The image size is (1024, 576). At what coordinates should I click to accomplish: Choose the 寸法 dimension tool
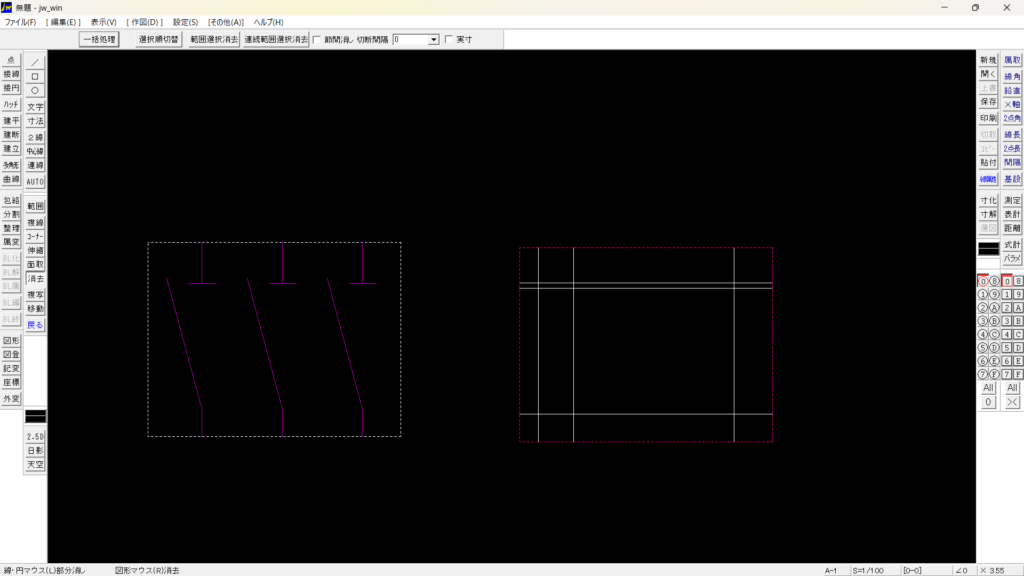click(35, 121)
